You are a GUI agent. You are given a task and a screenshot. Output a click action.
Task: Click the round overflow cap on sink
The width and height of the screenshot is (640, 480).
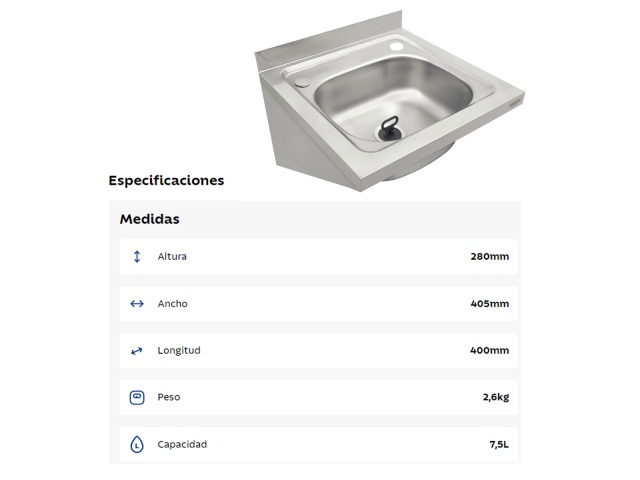[302, 82]
